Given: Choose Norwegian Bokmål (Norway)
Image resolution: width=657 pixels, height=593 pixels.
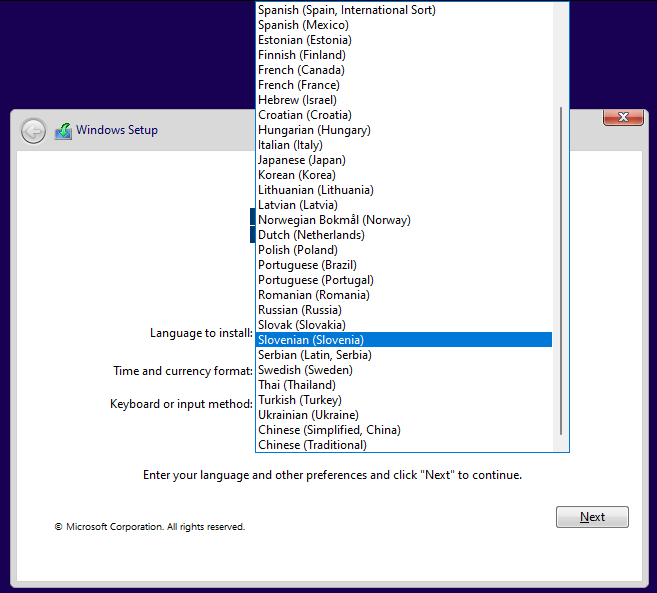Looking at the screenshot, I should [x=404, y=220].
